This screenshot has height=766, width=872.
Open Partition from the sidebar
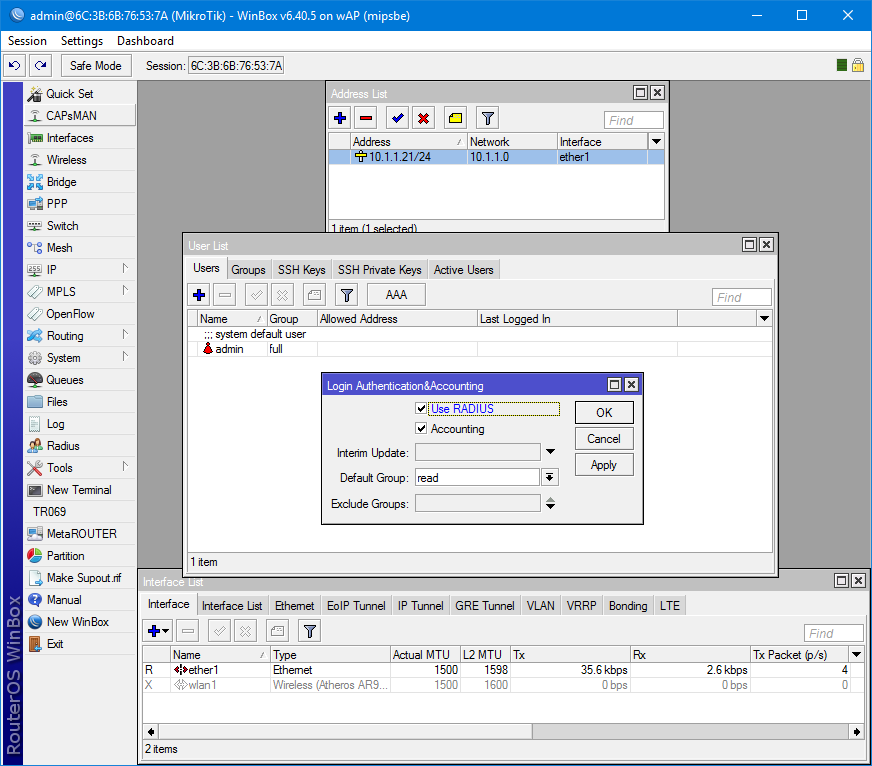click(80, 556)
